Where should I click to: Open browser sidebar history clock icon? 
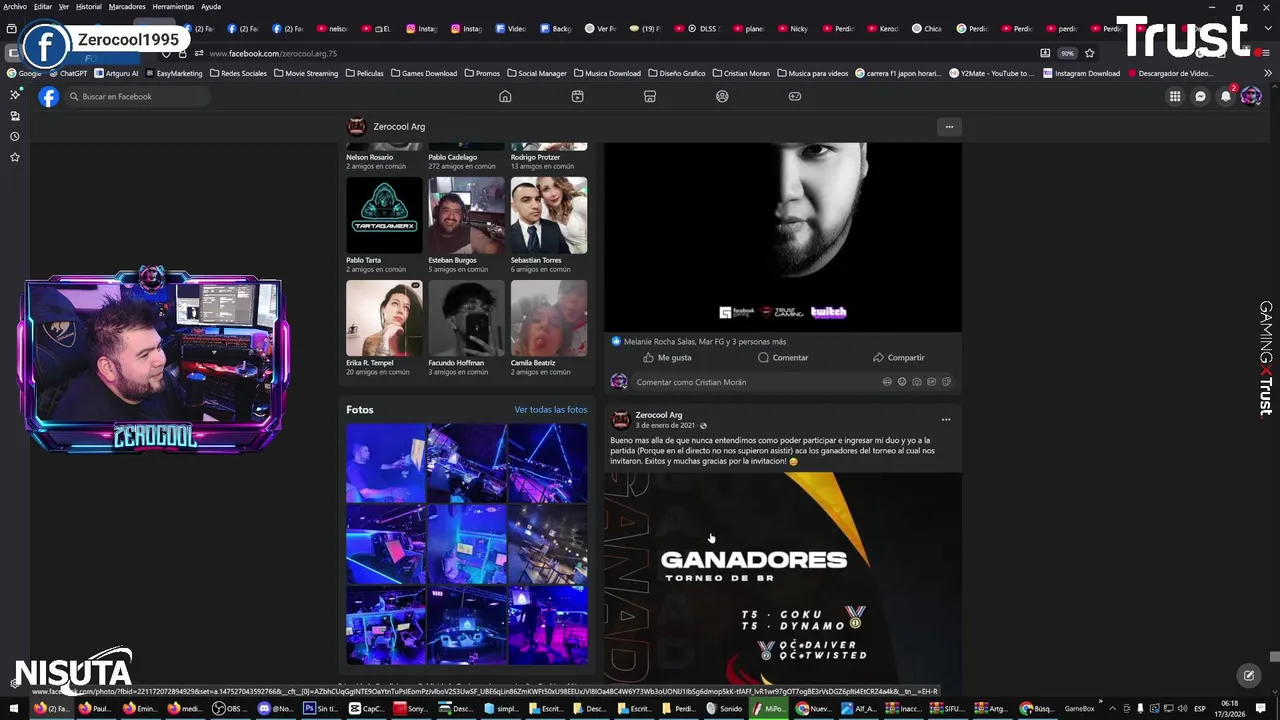tap(14, 136)
